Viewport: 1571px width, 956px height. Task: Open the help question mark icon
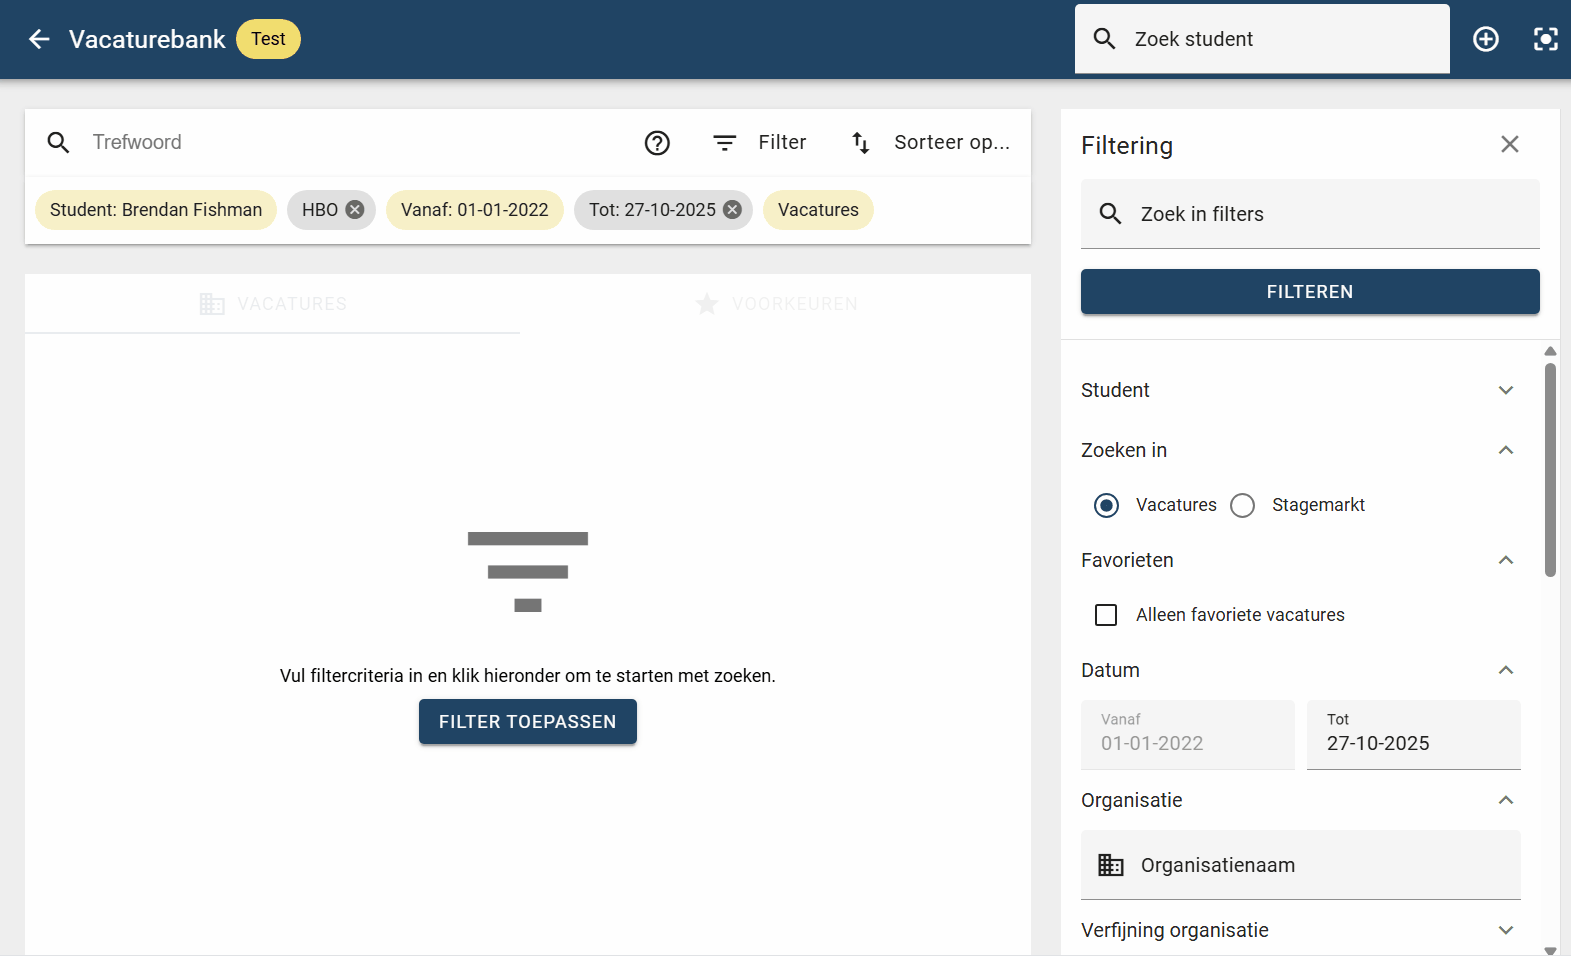click(x=657, y=143)
